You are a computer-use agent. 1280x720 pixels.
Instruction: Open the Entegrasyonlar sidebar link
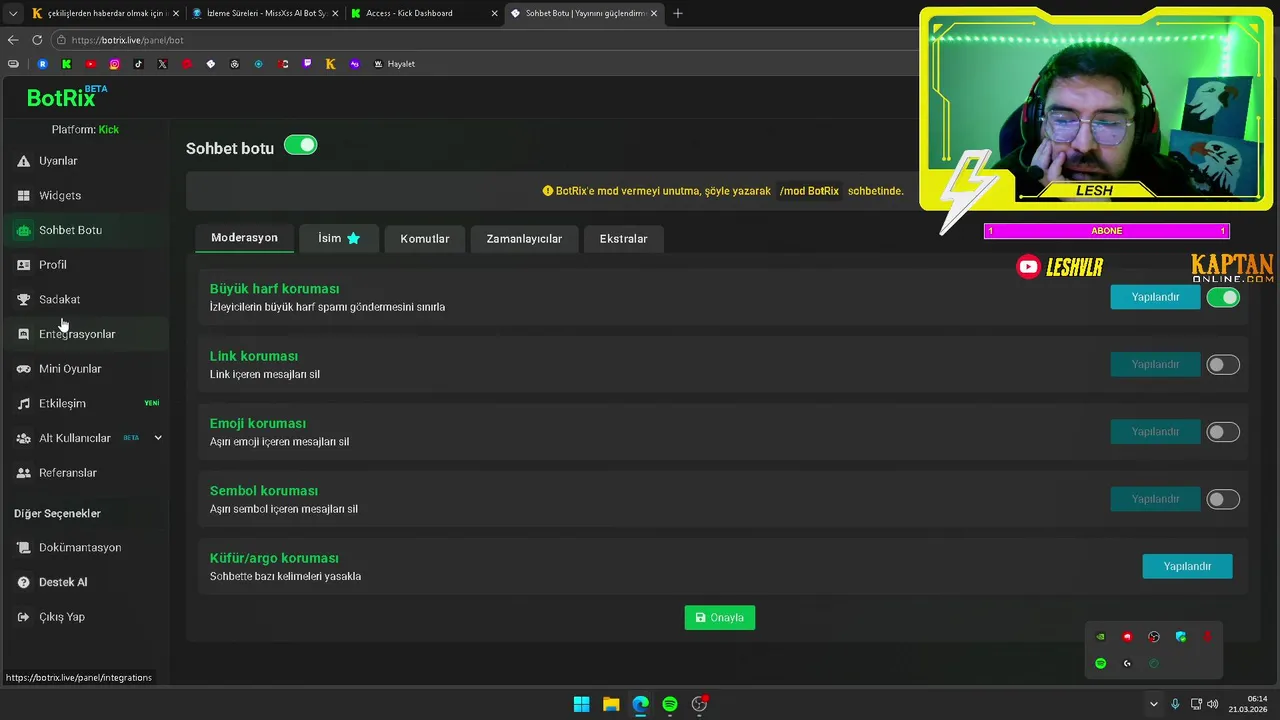[84, 334]
